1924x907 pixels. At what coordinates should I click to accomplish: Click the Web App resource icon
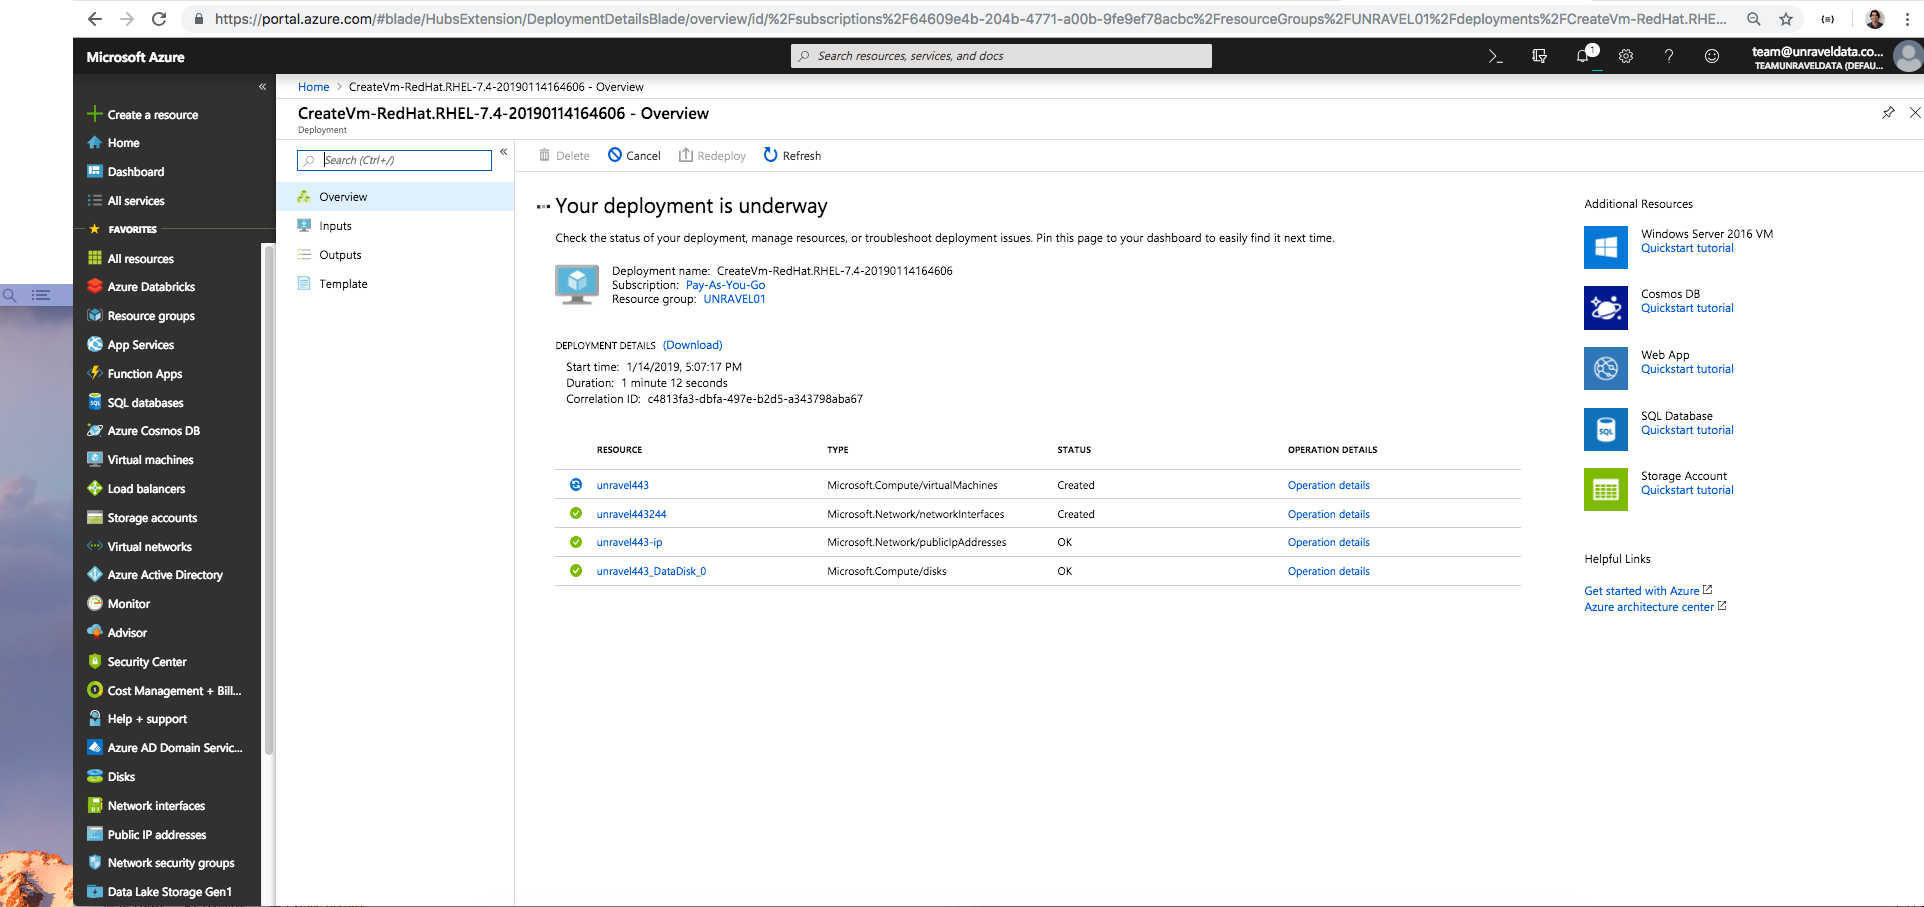(x=1606, y=369)
